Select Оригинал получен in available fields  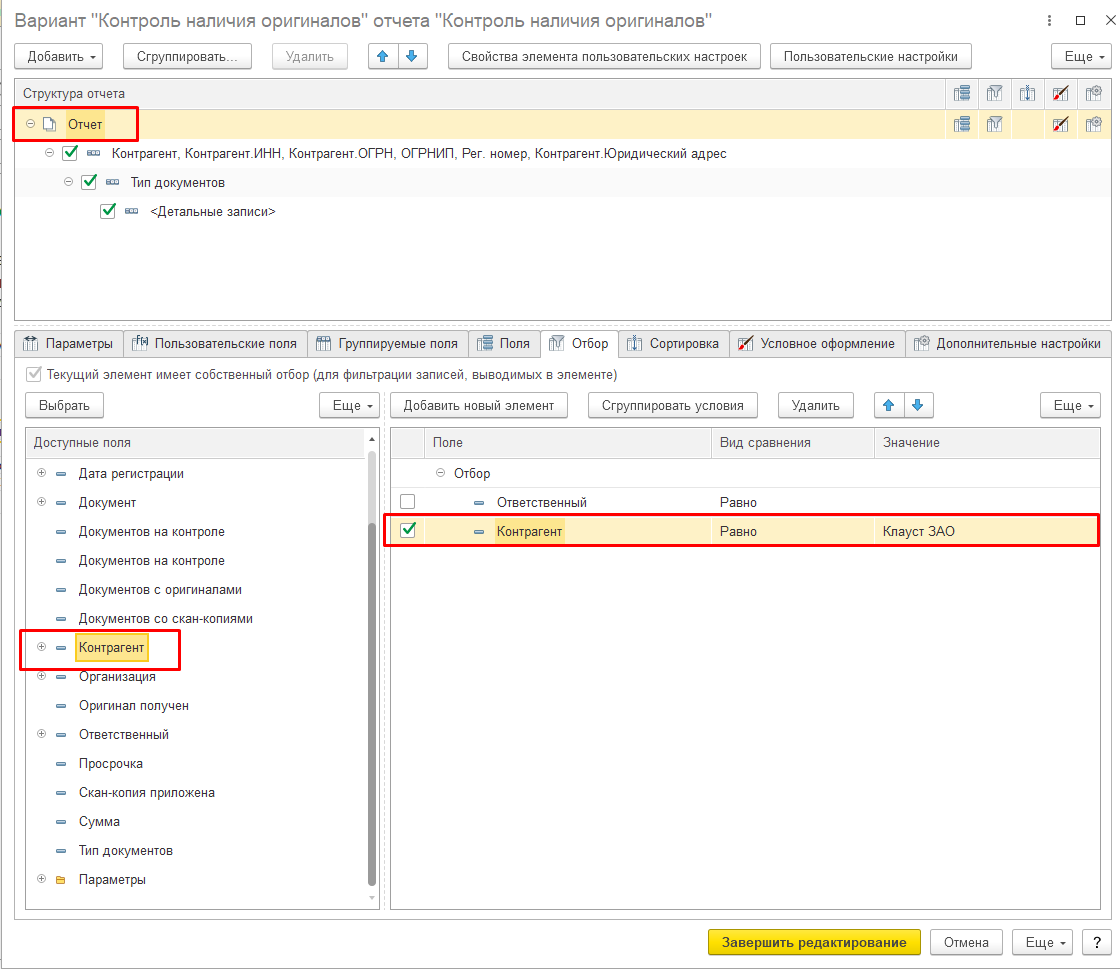(x=134, y=706)
